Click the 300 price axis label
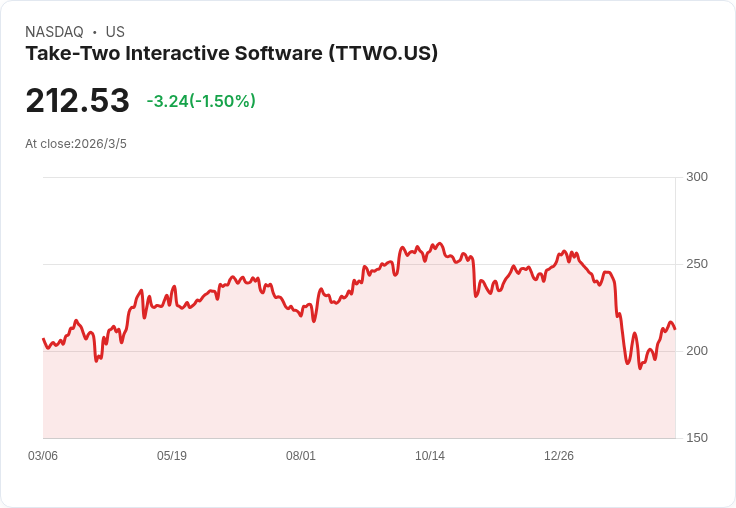 [697, 177]
